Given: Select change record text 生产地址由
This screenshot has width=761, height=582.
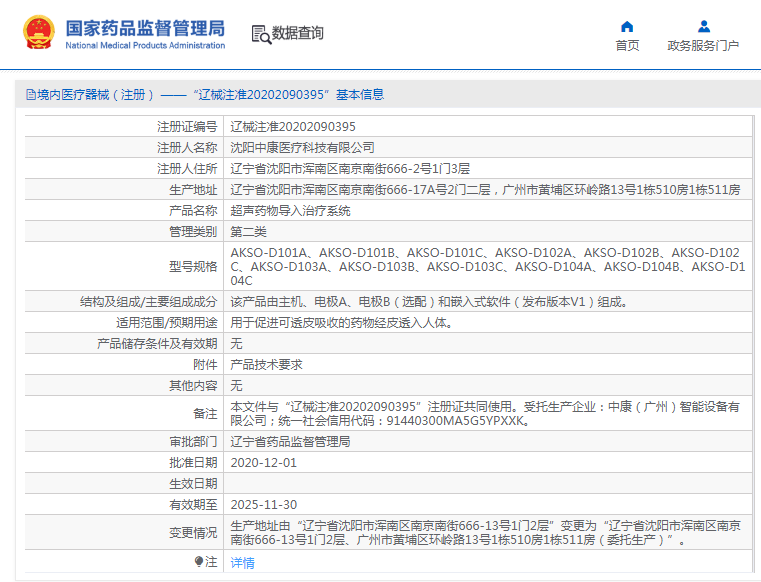Looking at the screenshot, I should (485, 532).
